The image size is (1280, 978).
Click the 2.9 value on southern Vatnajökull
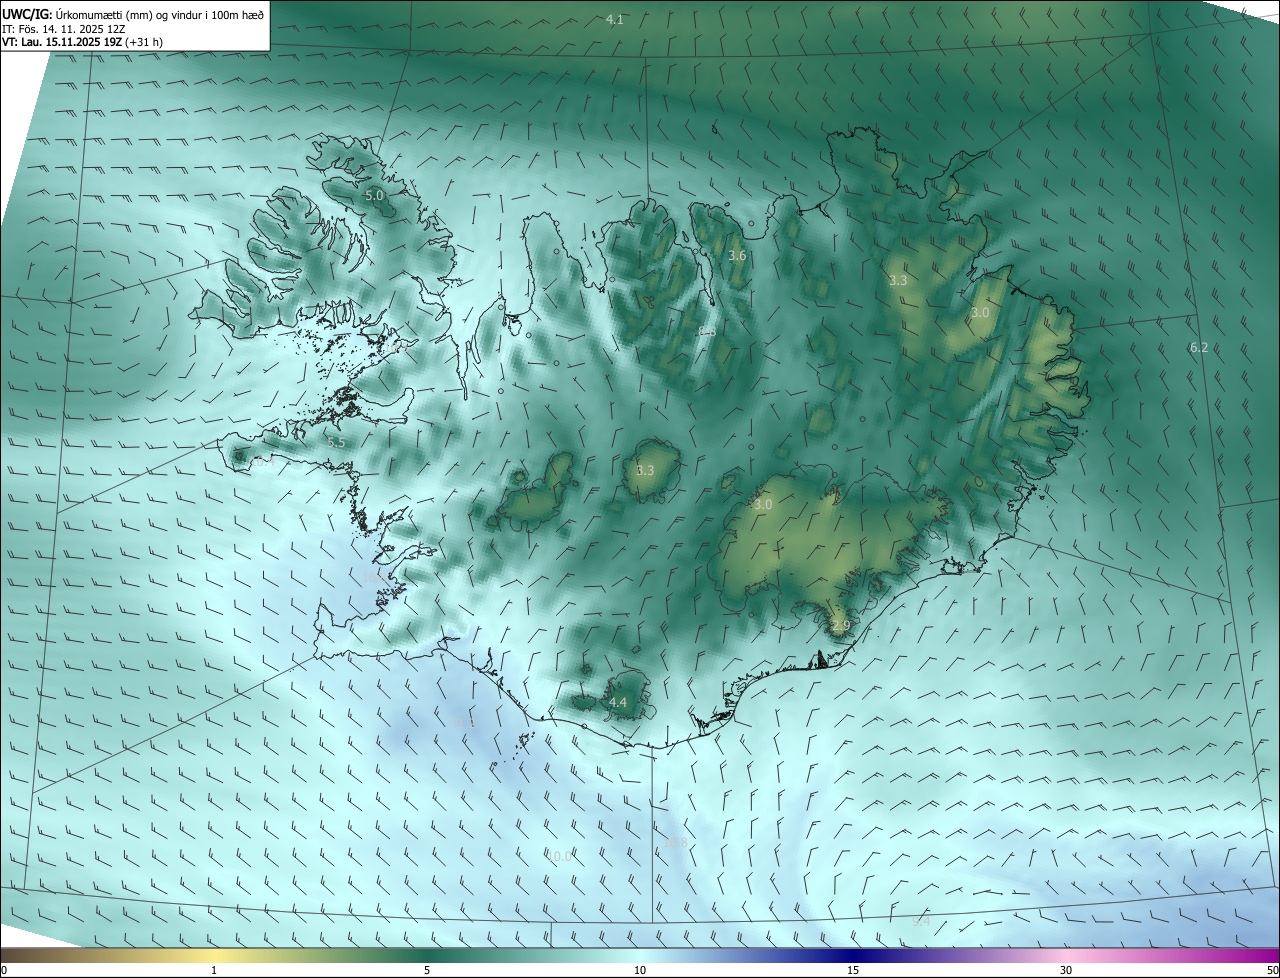[840, 626]
